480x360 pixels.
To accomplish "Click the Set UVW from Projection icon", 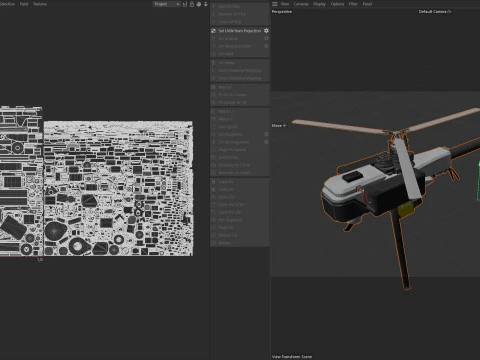I will pyautogui.click(x=214, y=31).
